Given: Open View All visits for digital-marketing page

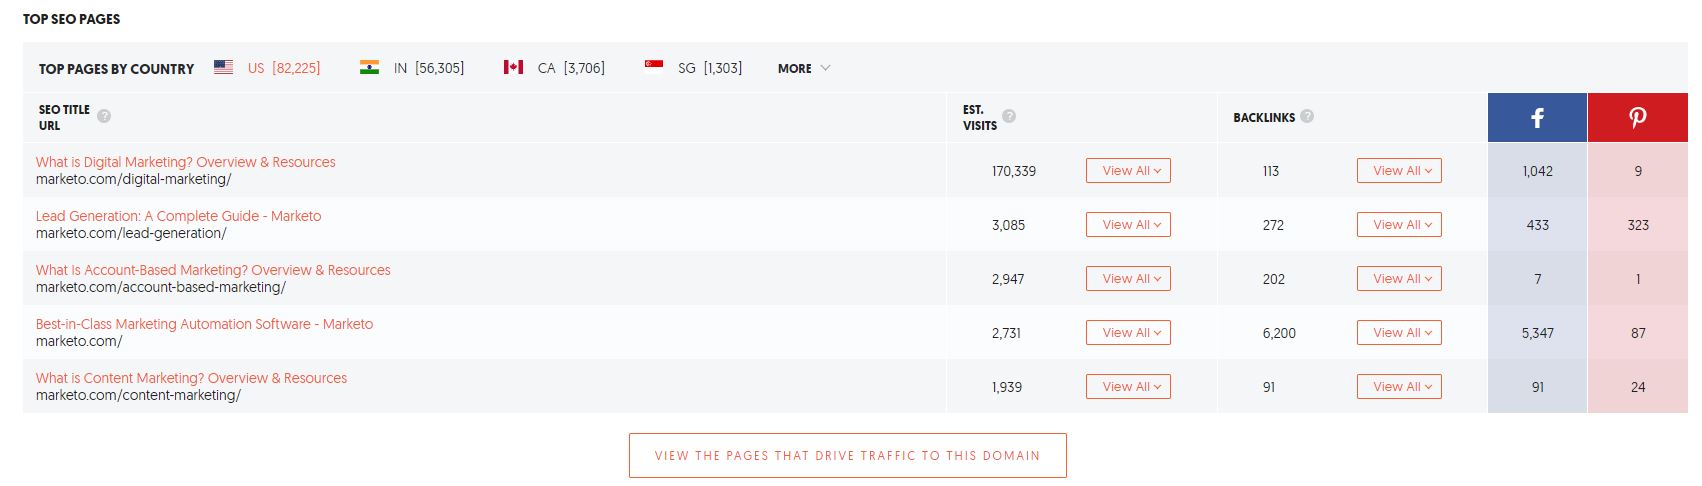Looking at the screenshot, I should click(x=1128, y=171).
